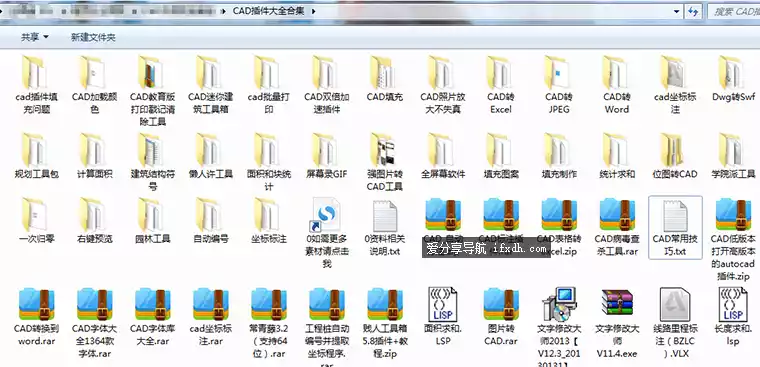This screenshot has height=367, width=760.
Task: Open the 学院派工具 folder
Action: click(x=733, y=156)
